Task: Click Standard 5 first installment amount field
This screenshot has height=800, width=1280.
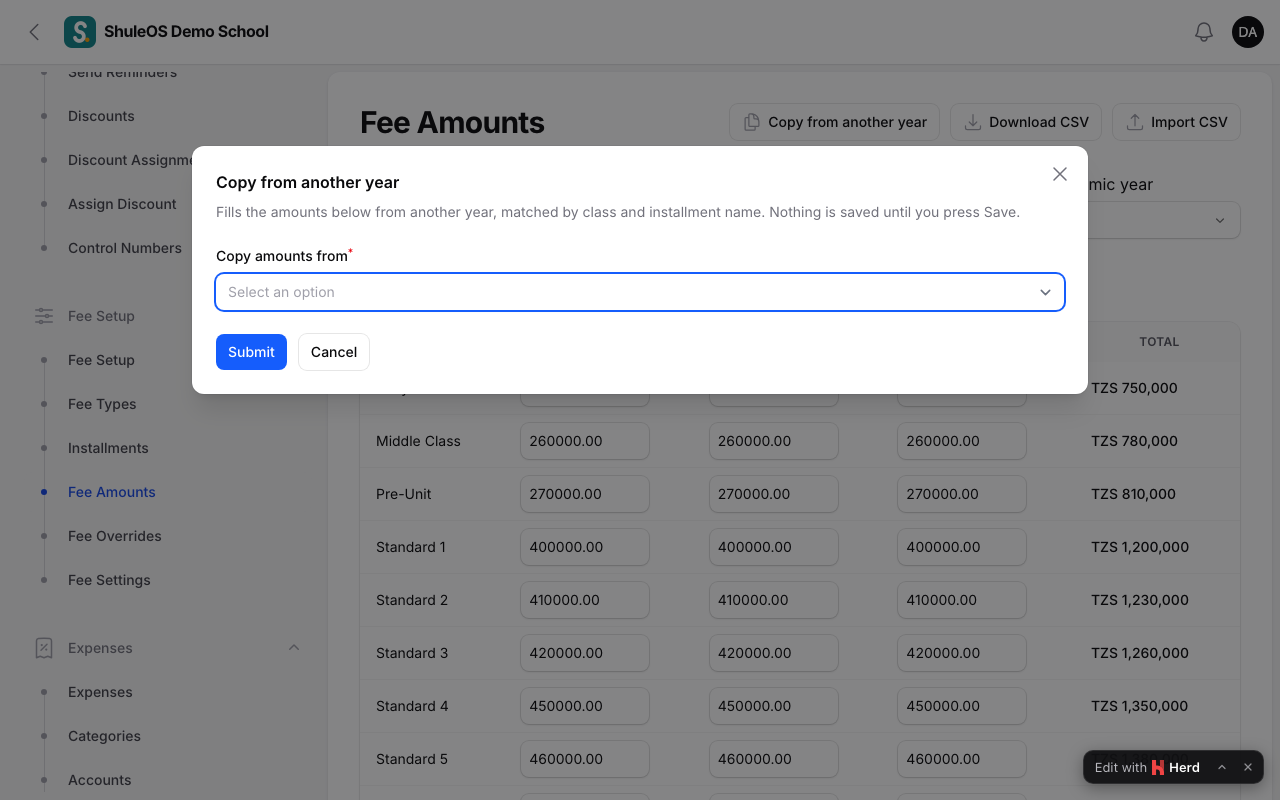Action: click(x=585, y=759)
